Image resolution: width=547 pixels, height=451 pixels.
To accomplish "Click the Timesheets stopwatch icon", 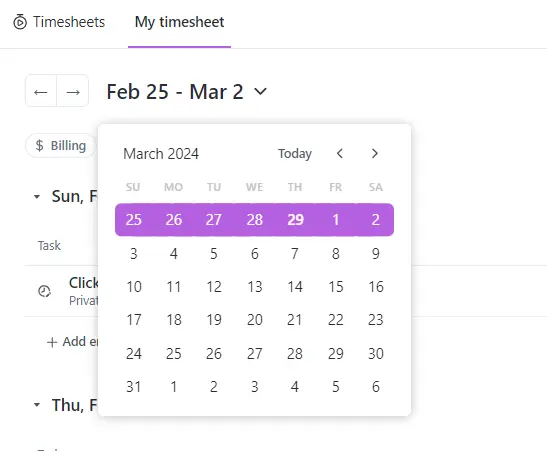I will point(20,22).
